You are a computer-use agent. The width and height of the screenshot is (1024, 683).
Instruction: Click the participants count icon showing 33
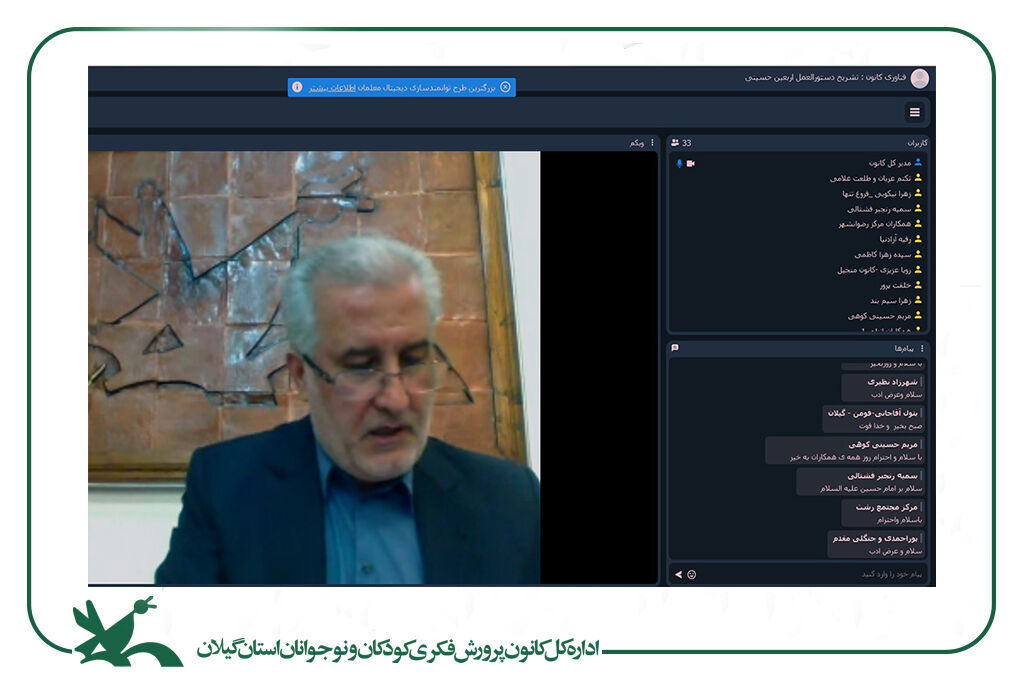[x=676, y=143]
